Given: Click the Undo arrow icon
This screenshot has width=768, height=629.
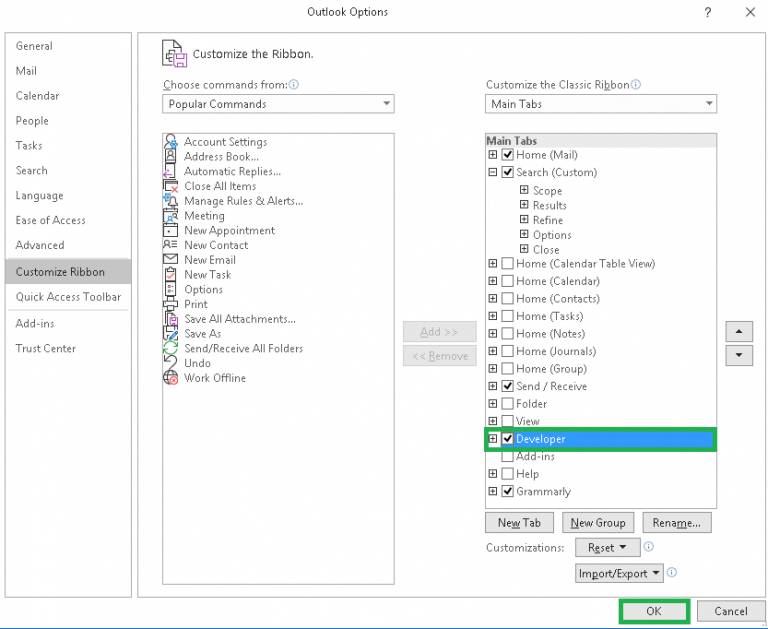Looking at the screenshot, I should pos(170,363).
